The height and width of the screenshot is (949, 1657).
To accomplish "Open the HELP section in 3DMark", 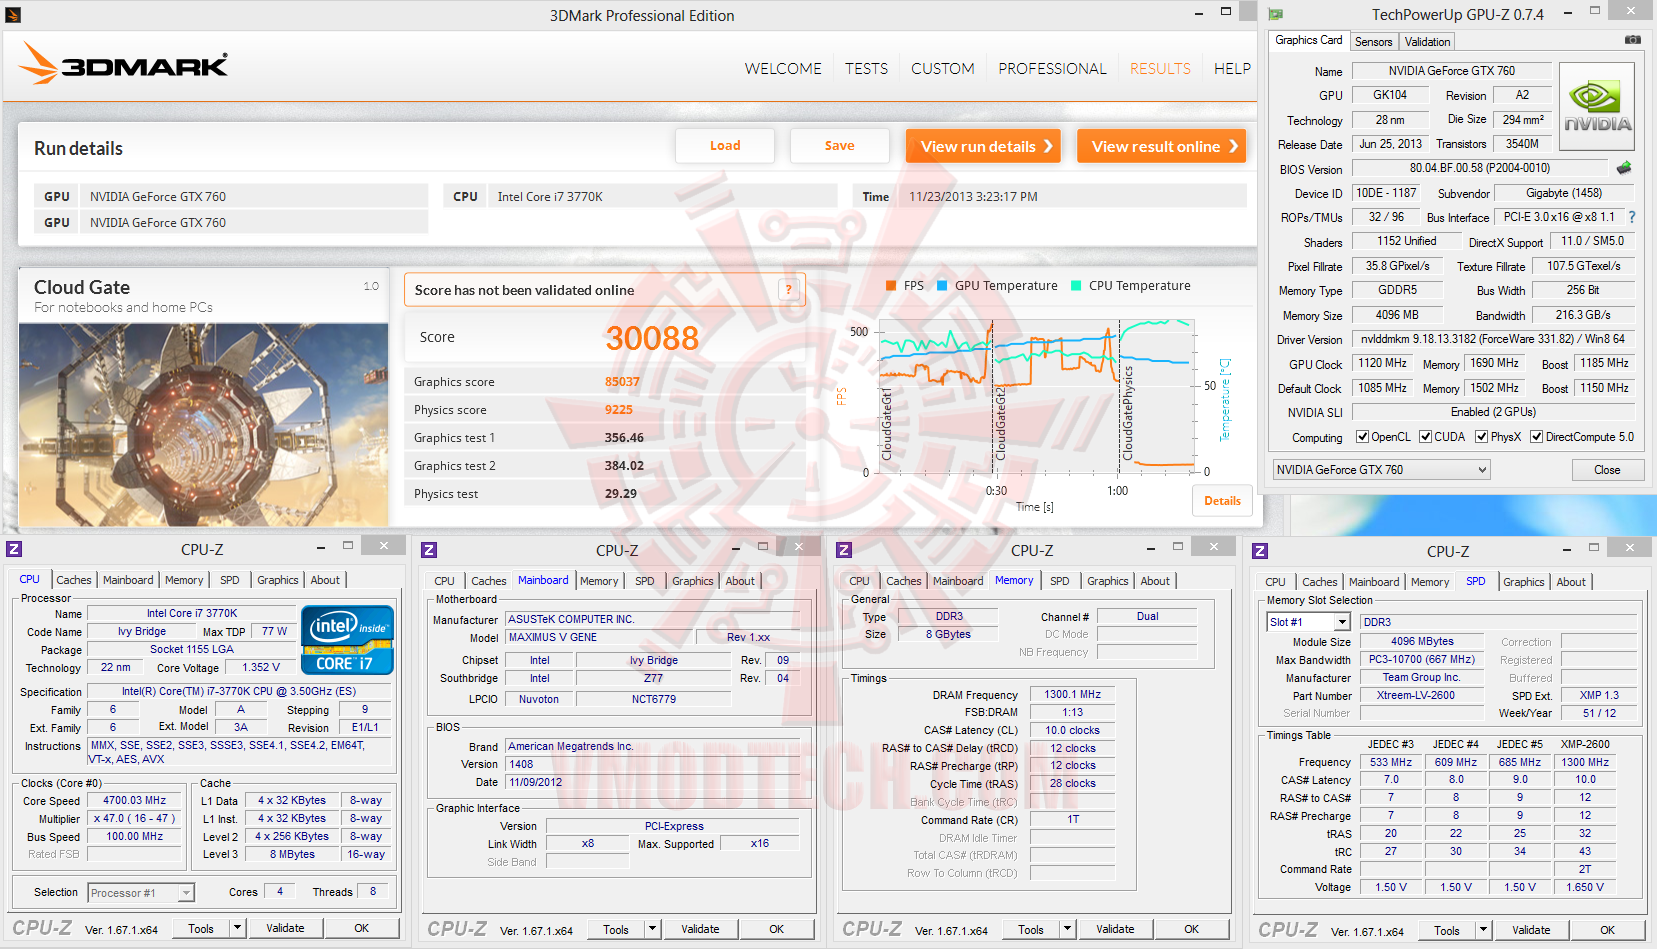I will point(1232,69).
